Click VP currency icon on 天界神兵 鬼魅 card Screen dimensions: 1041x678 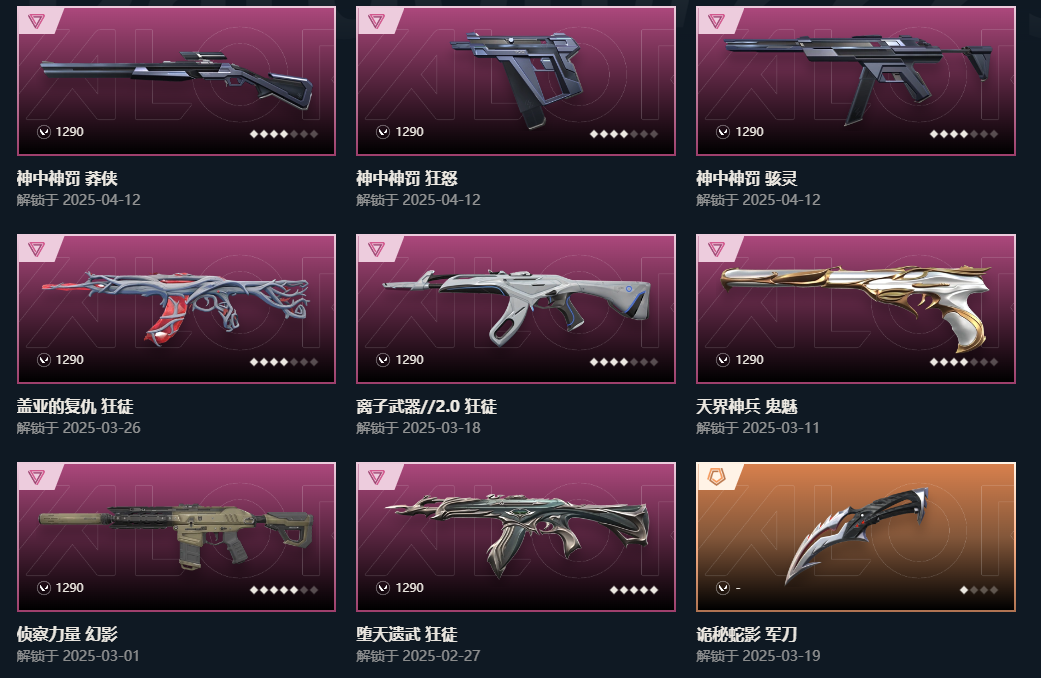(x=723, y=360)
